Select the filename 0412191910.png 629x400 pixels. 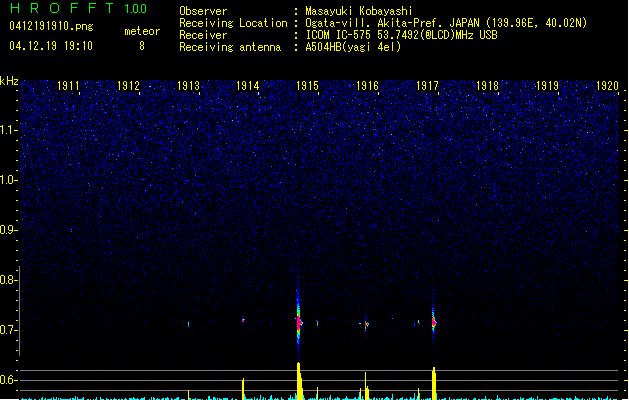pyautogui.click(x=51, y=27)
